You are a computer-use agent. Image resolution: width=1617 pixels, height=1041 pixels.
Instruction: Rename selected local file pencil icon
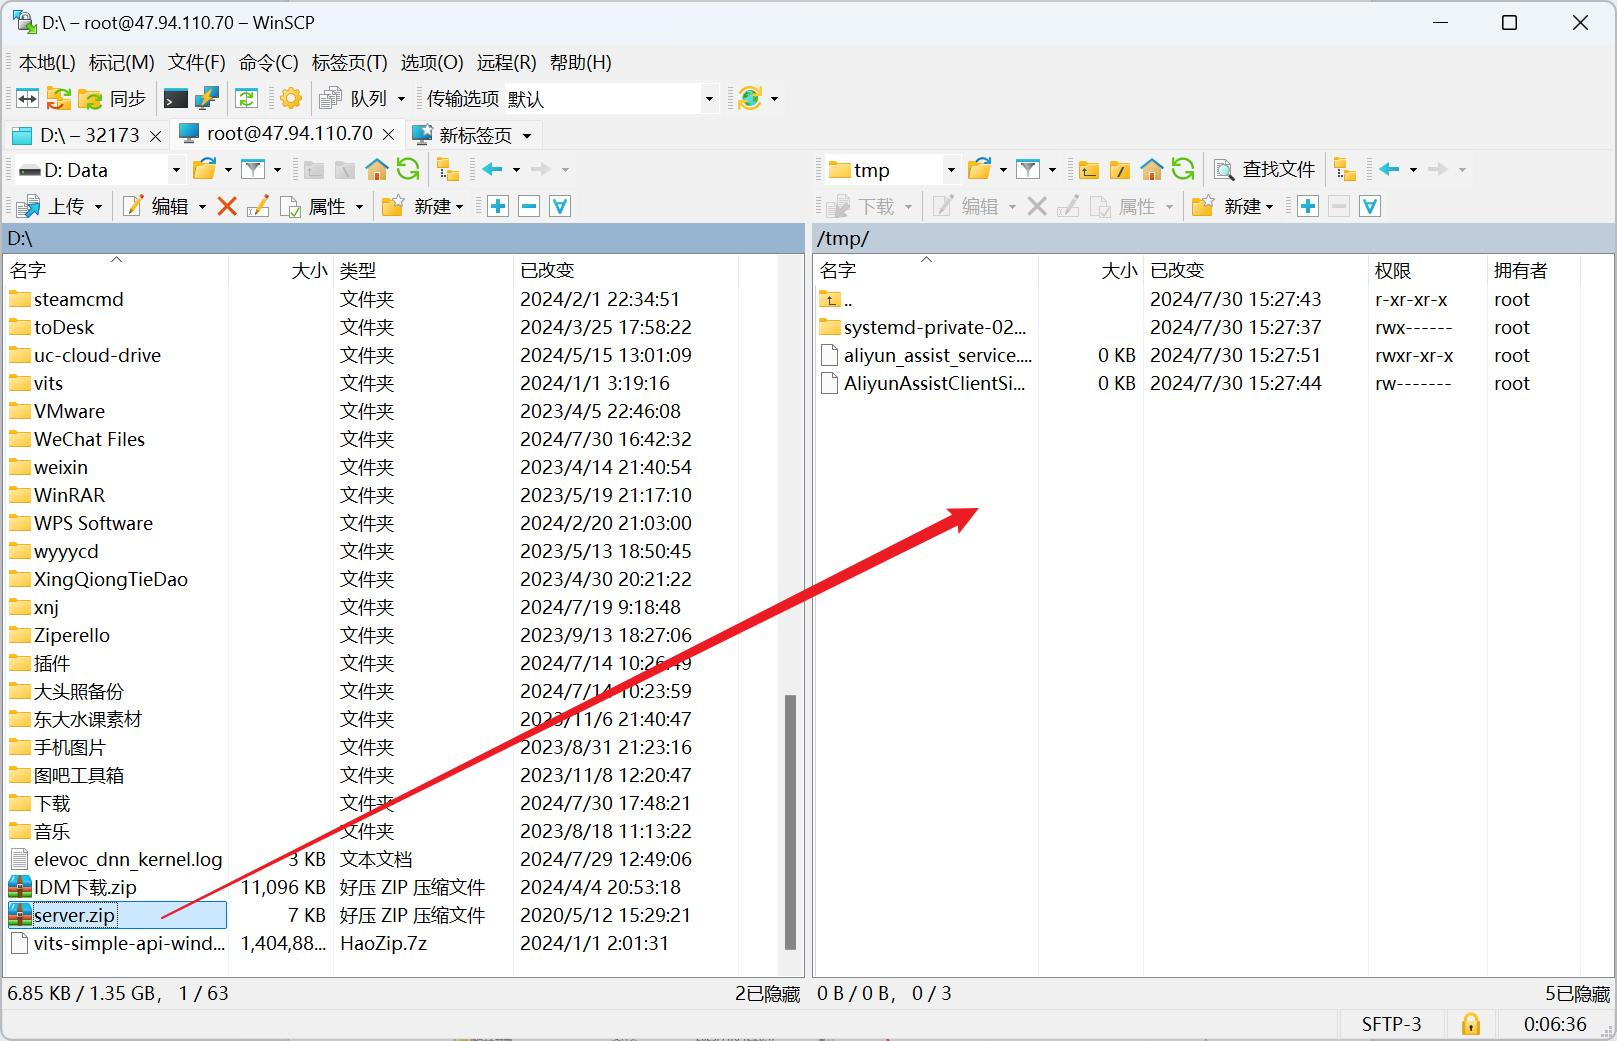(x=258, y=206)
